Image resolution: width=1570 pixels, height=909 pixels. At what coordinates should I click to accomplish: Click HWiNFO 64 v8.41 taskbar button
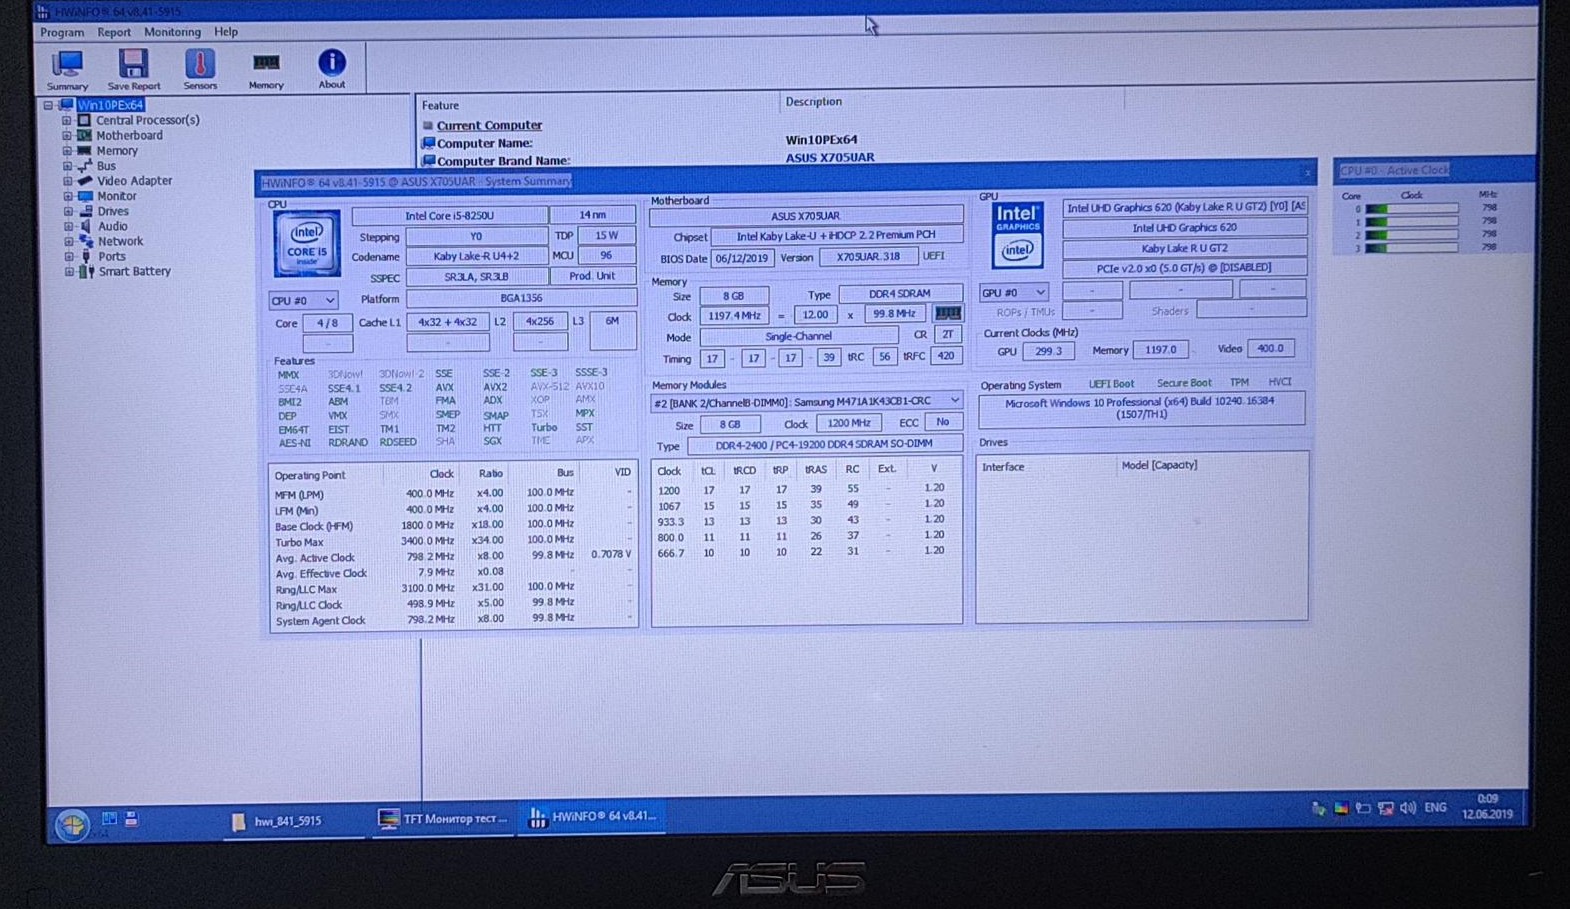593,817
